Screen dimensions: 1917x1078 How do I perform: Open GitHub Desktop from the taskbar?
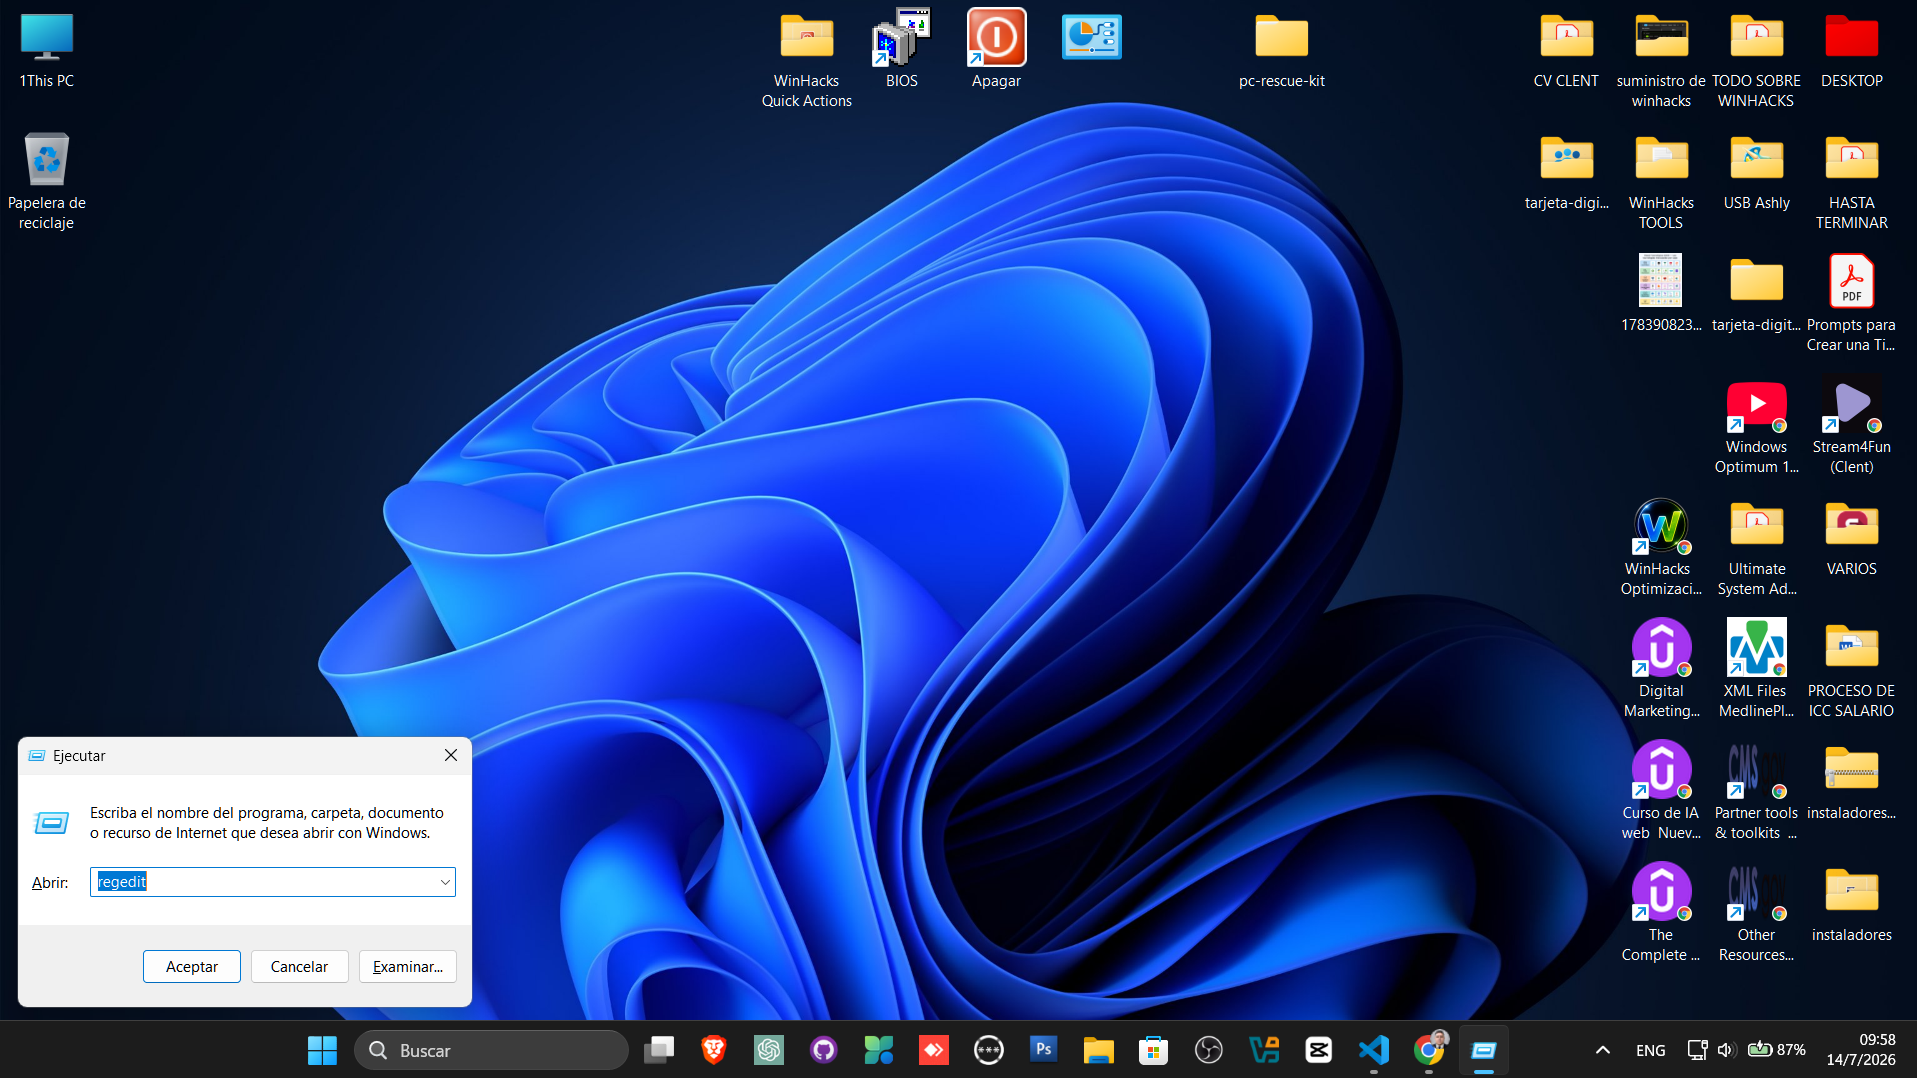point(824,1050)
